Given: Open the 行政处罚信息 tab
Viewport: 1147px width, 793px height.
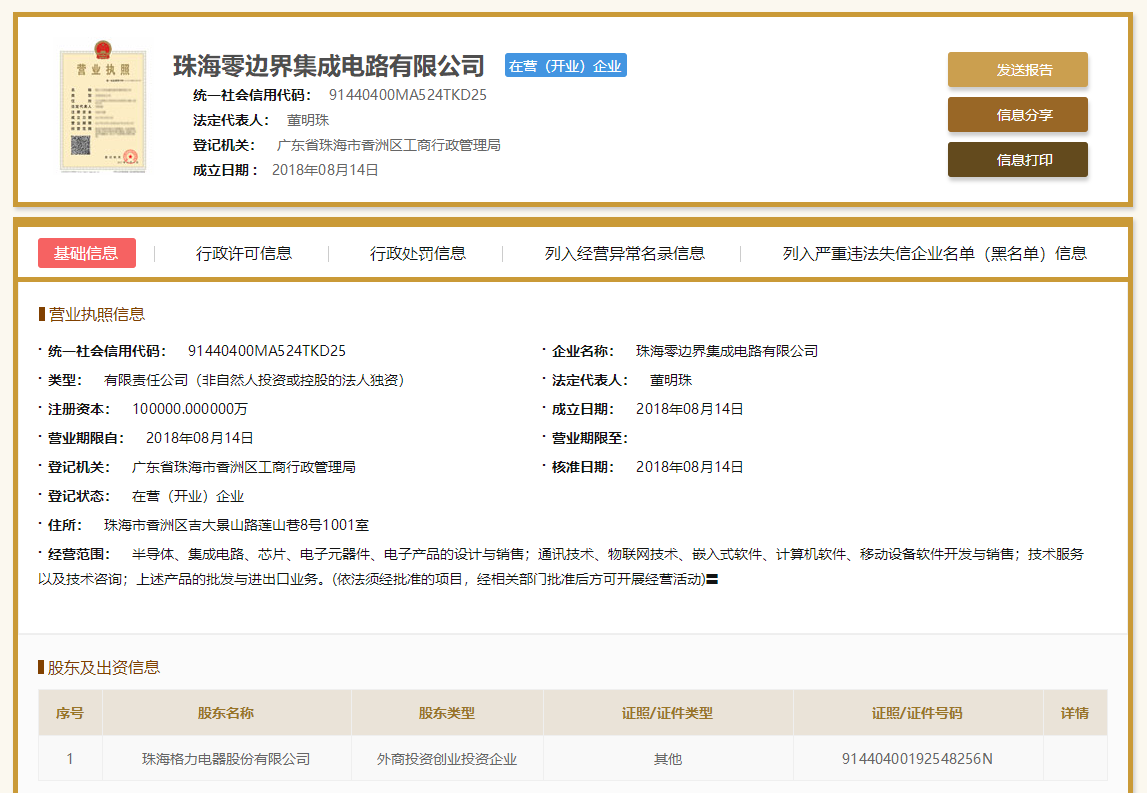Looking at the screenshot, I should coord(418,253).
